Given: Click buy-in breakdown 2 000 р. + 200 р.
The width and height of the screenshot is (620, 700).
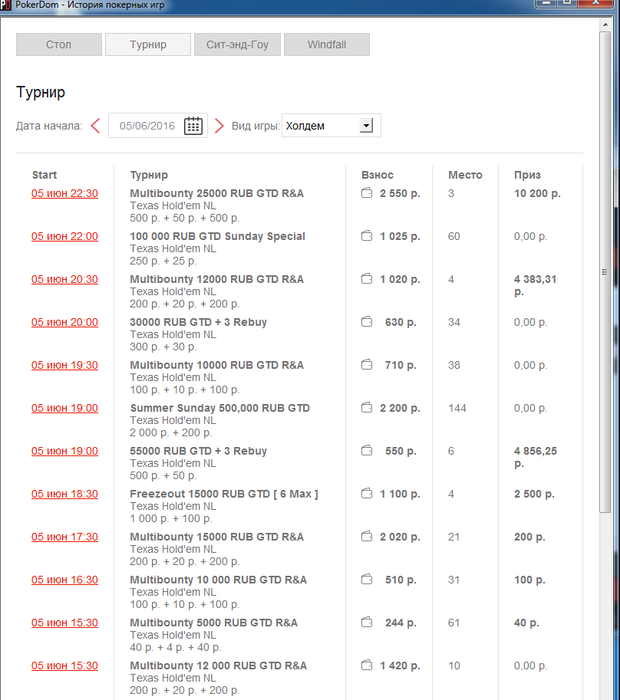Looking at the screenshot, I should tap(171, 433).
